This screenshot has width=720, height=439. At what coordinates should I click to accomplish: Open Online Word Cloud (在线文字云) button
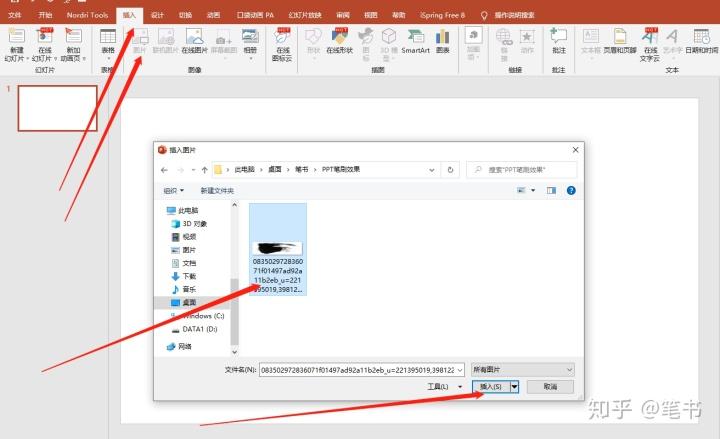point(650,45)
